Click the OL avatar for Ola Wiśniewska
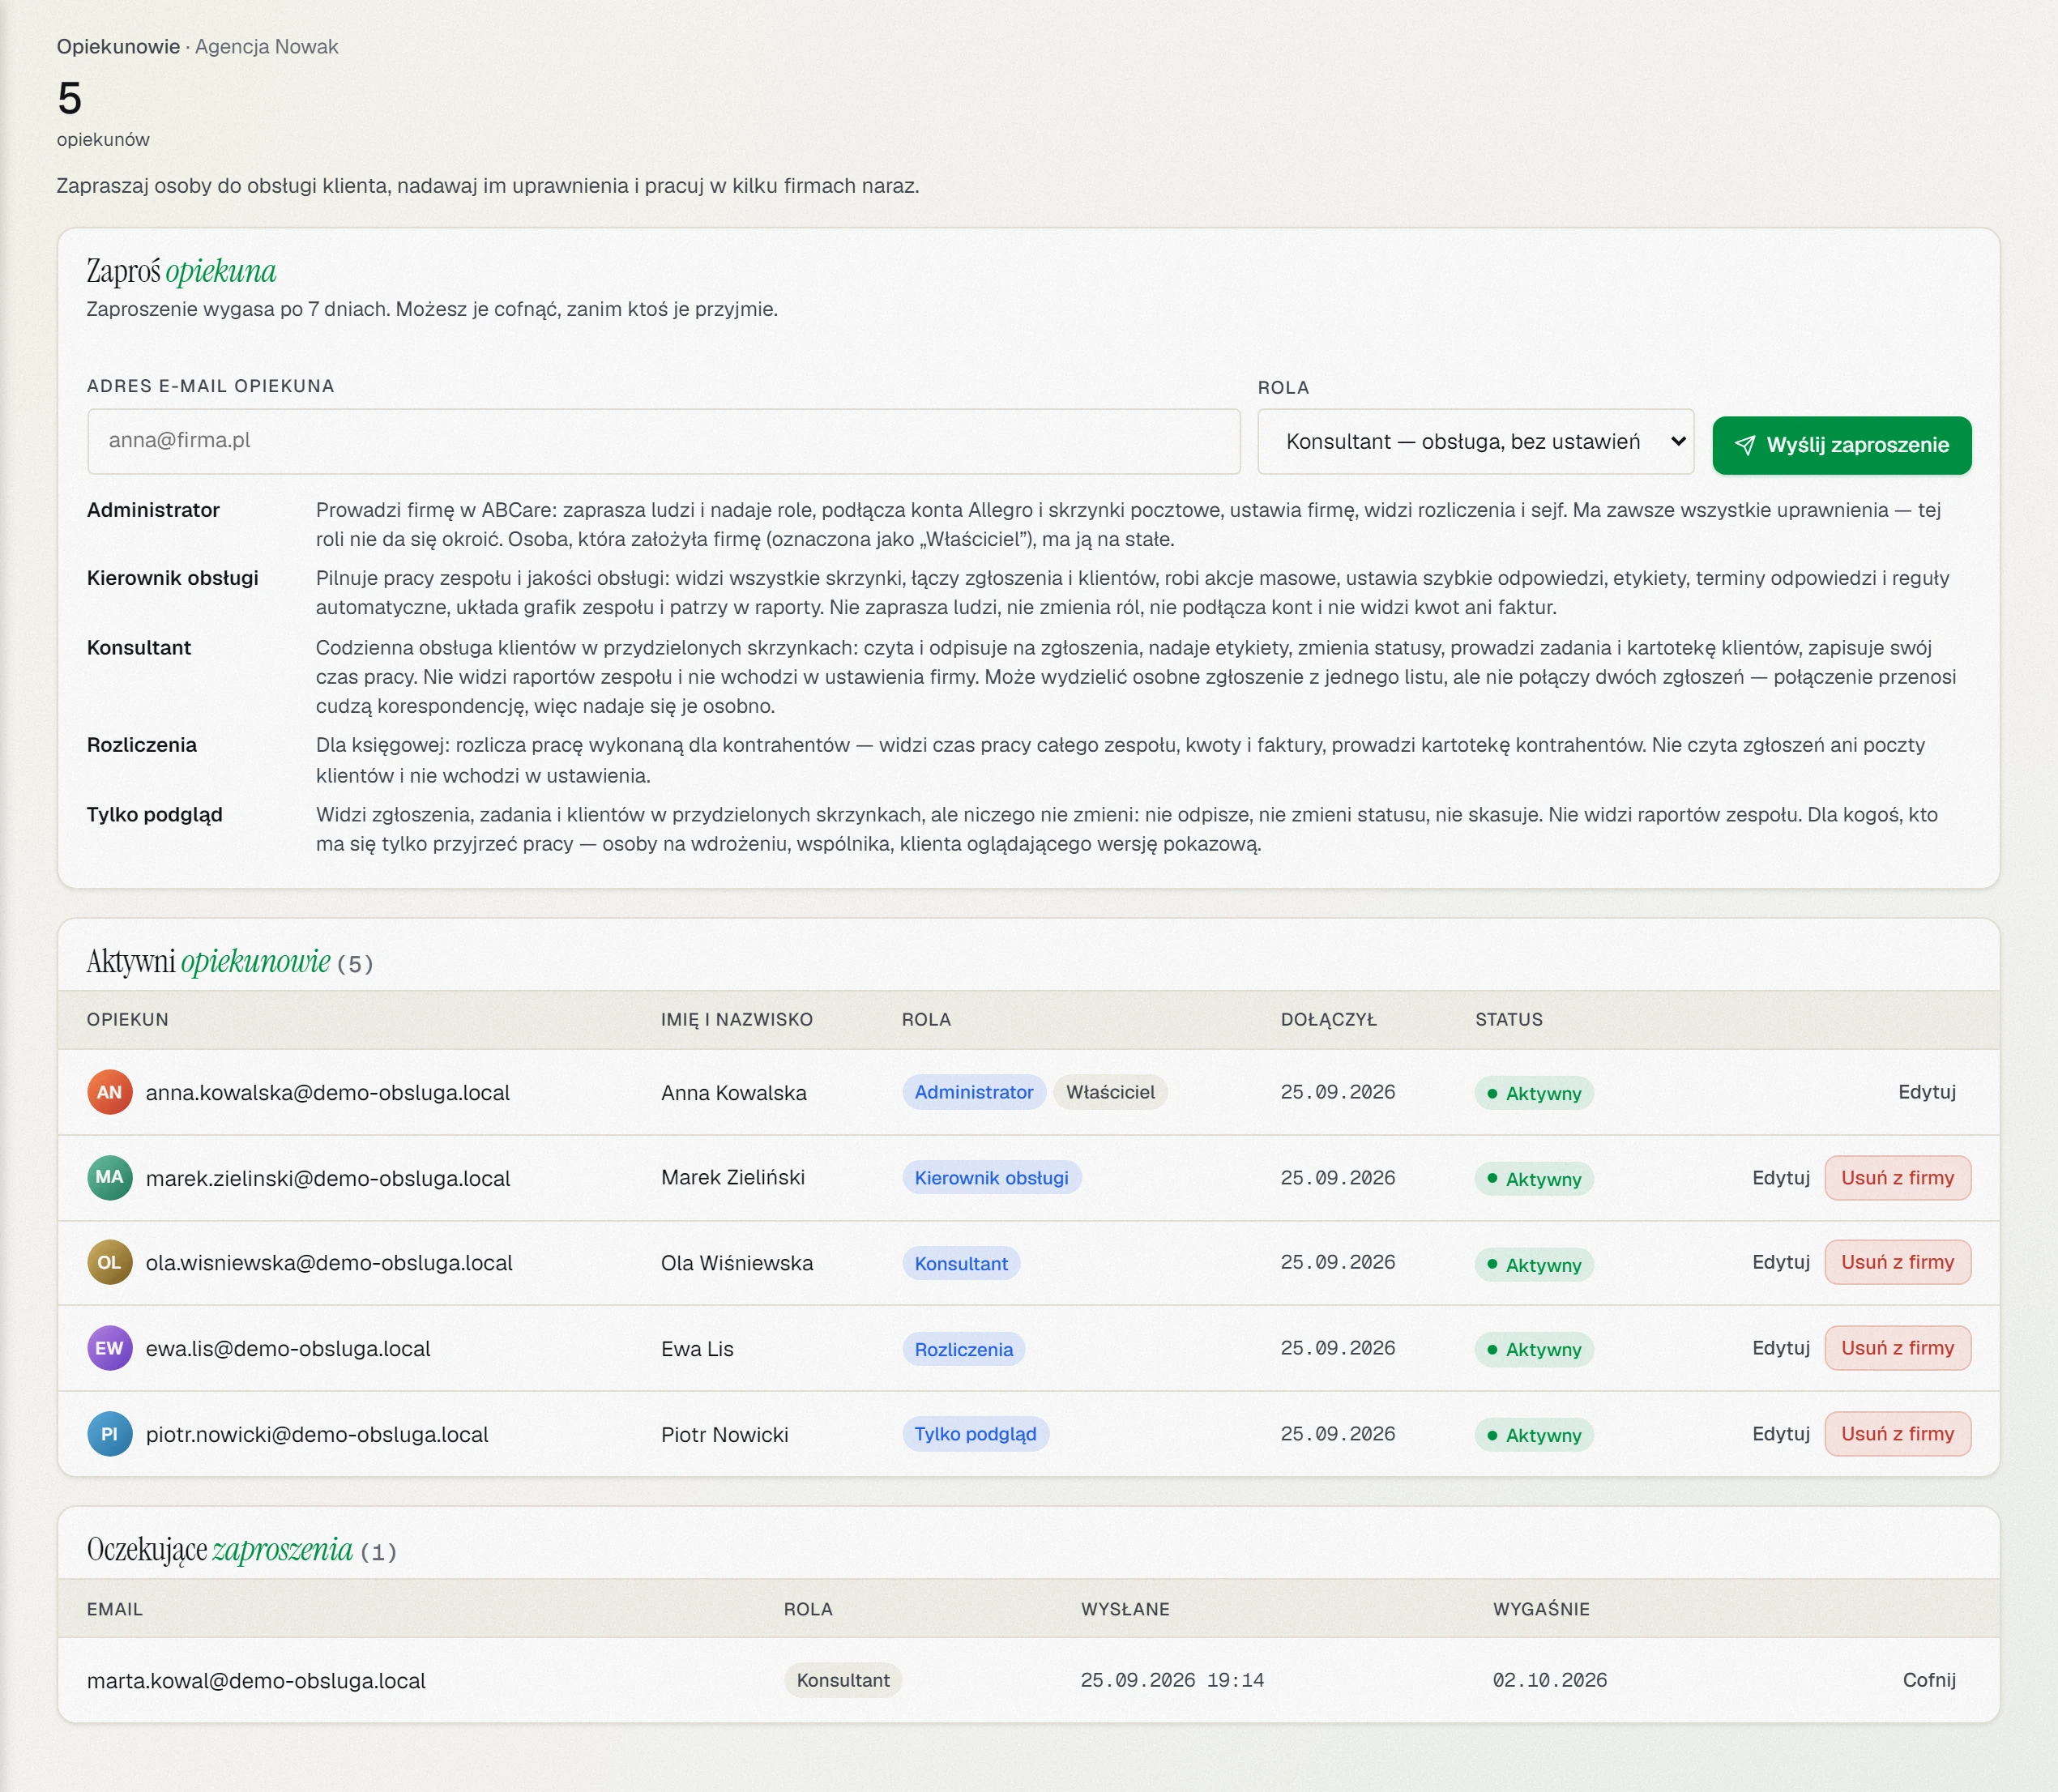This screenshot has height=1792, width=2058. click(x=109, y=1262)
